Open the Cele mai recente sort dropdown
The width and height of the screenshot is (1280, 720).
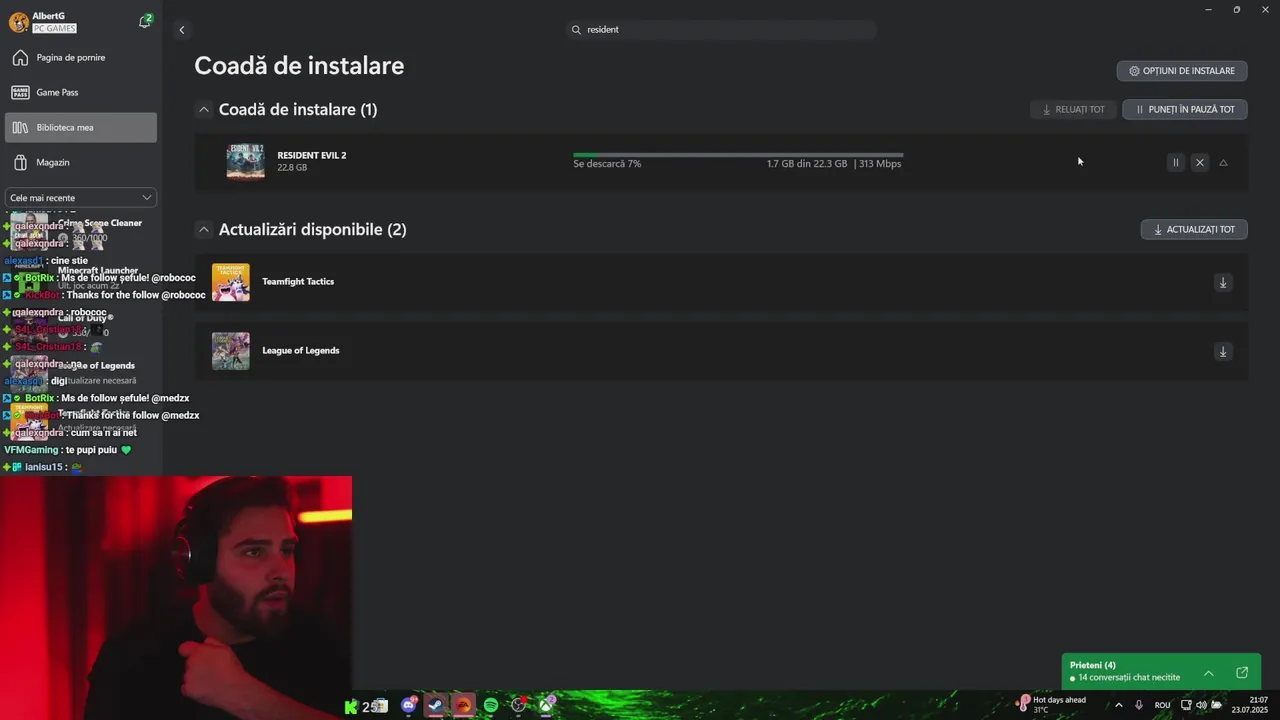[x=80, y=198]
